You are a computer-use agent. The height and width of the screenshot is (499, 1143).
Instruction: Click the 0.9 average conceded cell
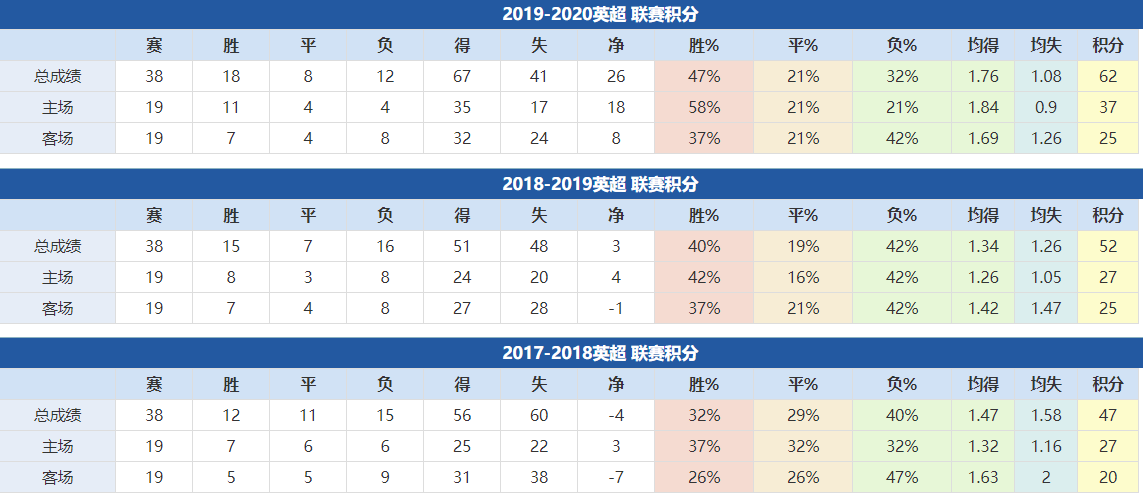[x=1046, y=108]
